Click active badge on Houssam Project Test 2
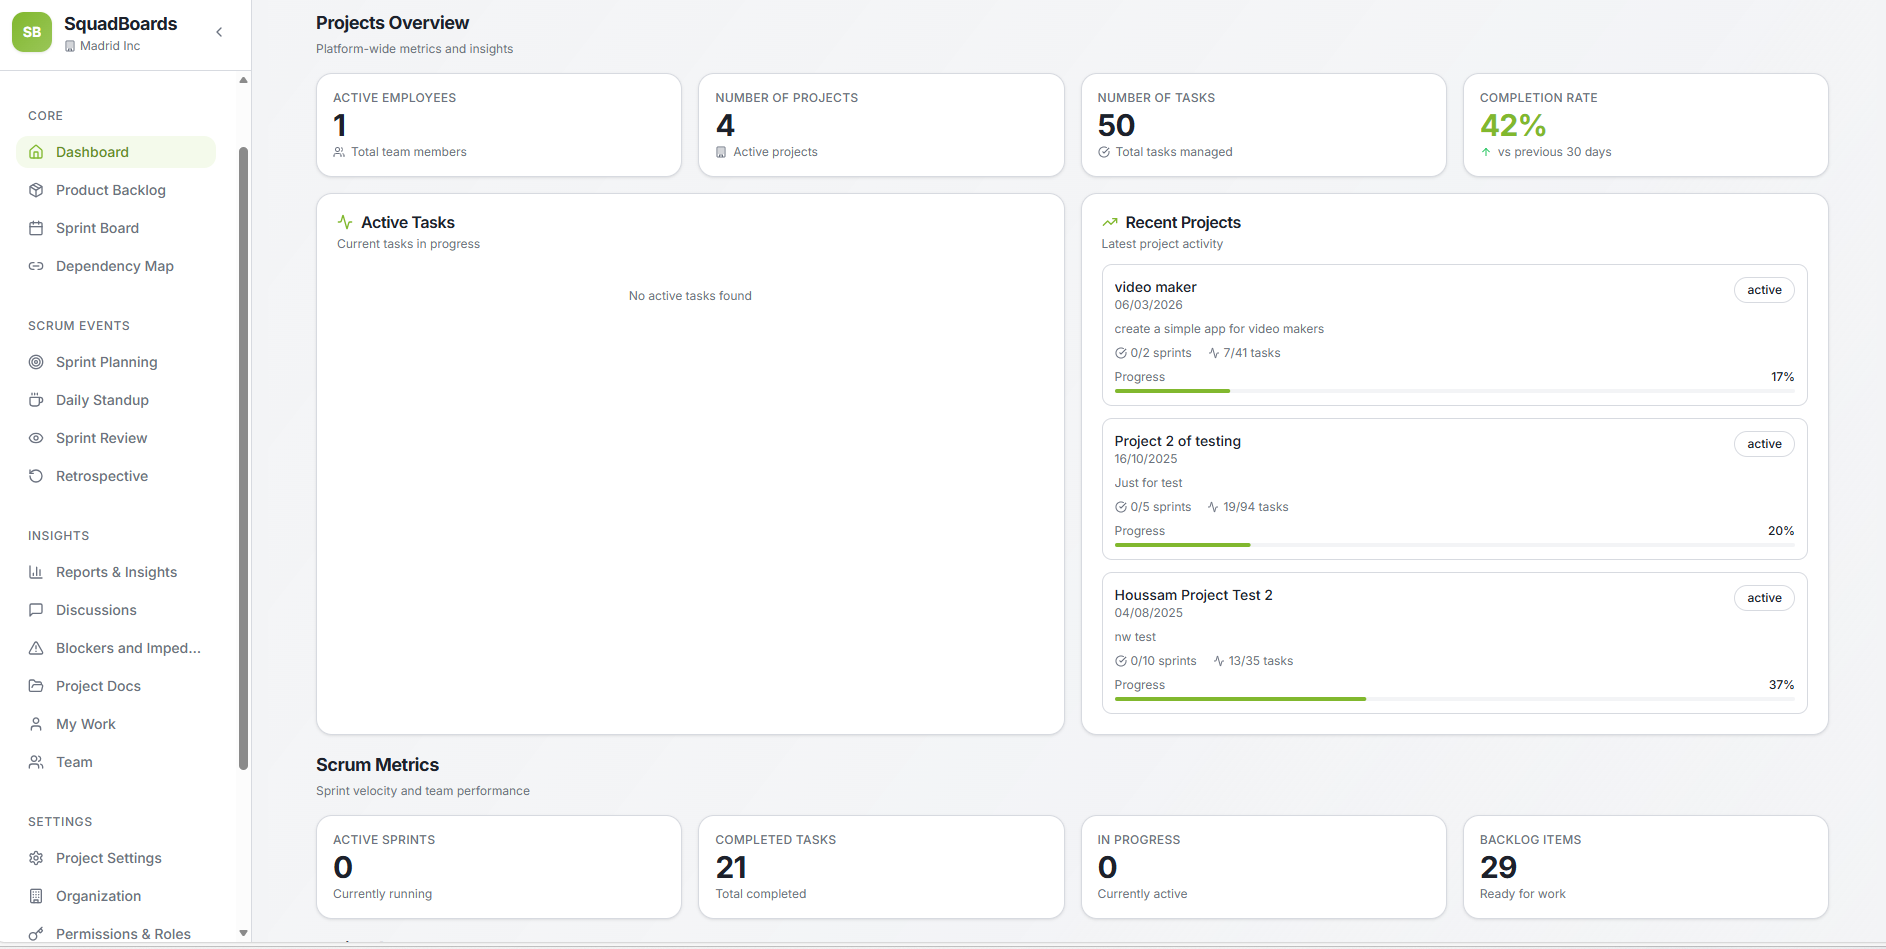This screenshot has width=1886, height=949. click(x=1764, y=598)
